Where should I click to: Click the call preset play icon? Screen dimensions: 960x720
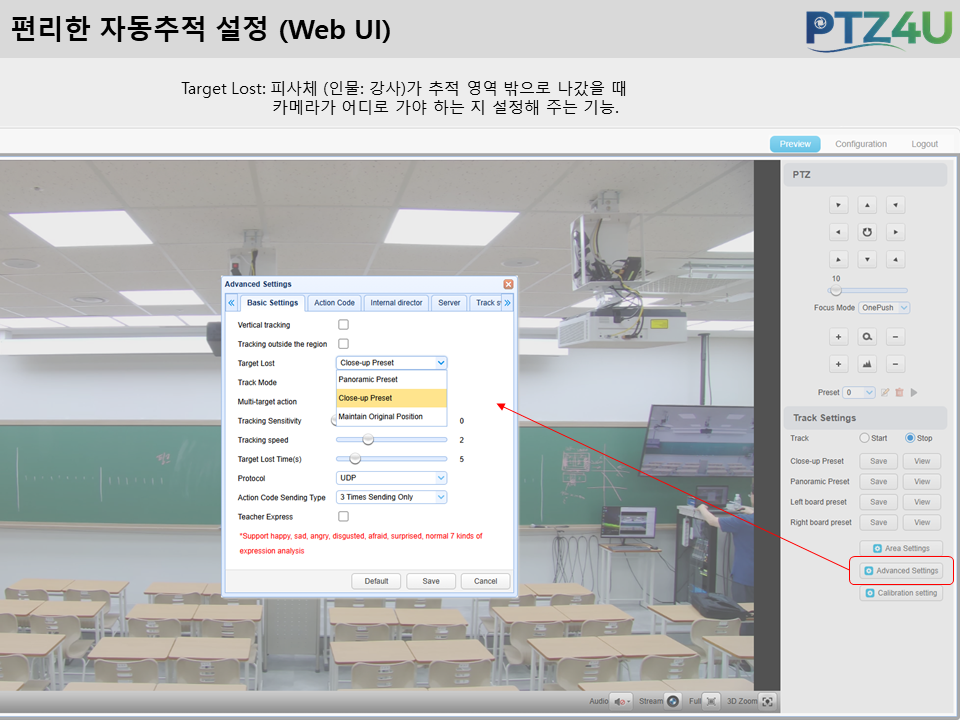(914, 392)
